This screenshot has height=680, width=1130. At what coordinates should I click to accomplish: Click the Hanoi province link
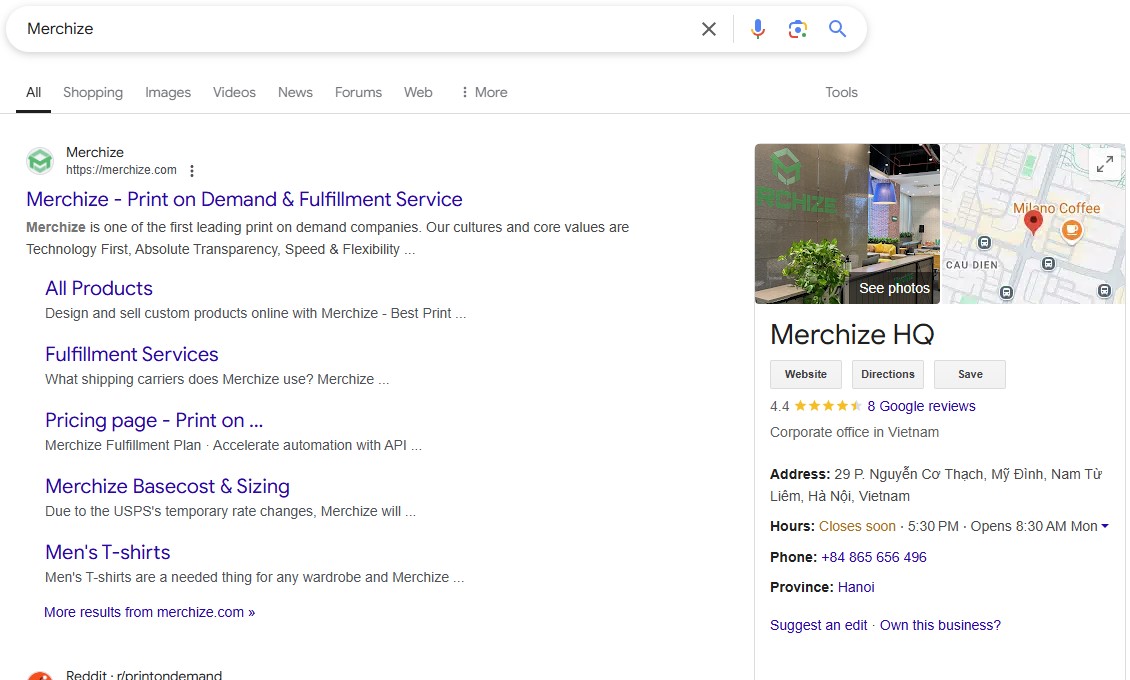click(856, 587)
